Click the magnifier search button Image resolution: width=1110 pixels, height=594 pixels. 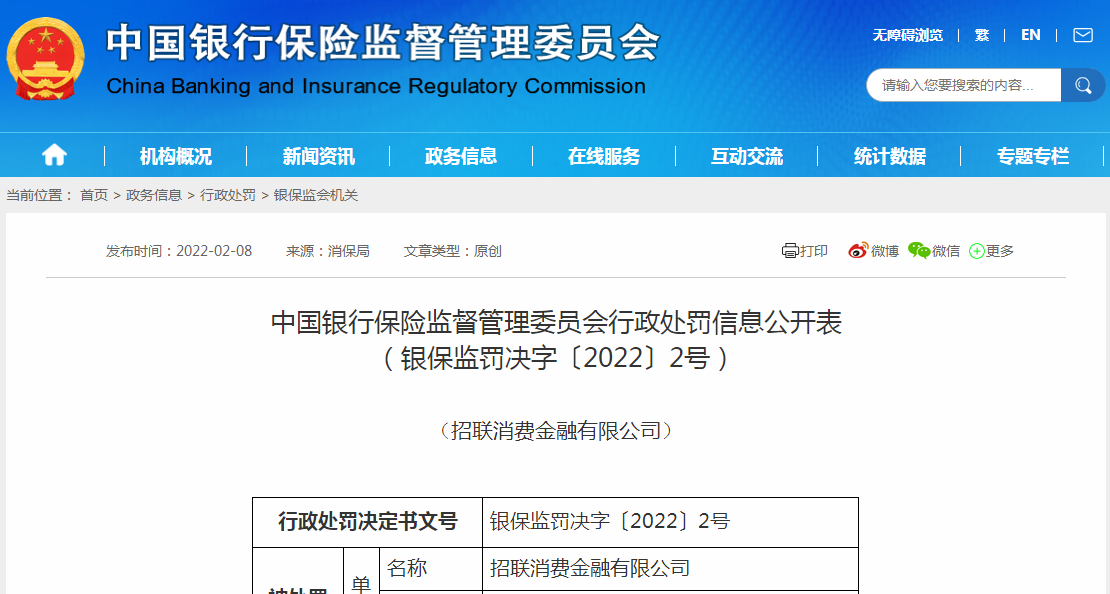(x=1082, y=85)
